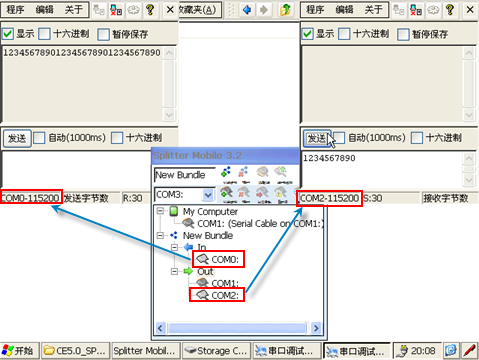Enable receive 十六进制 checkbox in COM2 window
The image size is (479, 360).
pyautogui.click(x=344, y=34)
